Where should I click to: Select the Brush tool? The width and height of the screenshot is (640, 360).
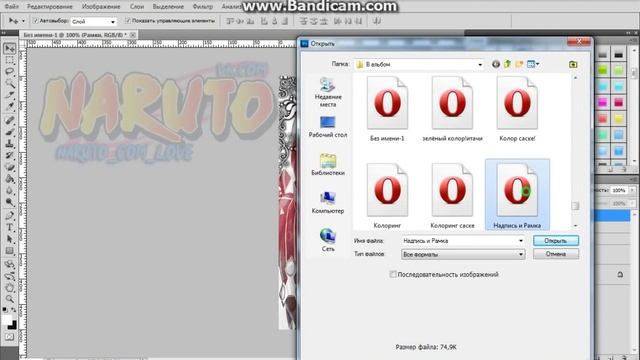pyautogui.click(x=9, y=132)
